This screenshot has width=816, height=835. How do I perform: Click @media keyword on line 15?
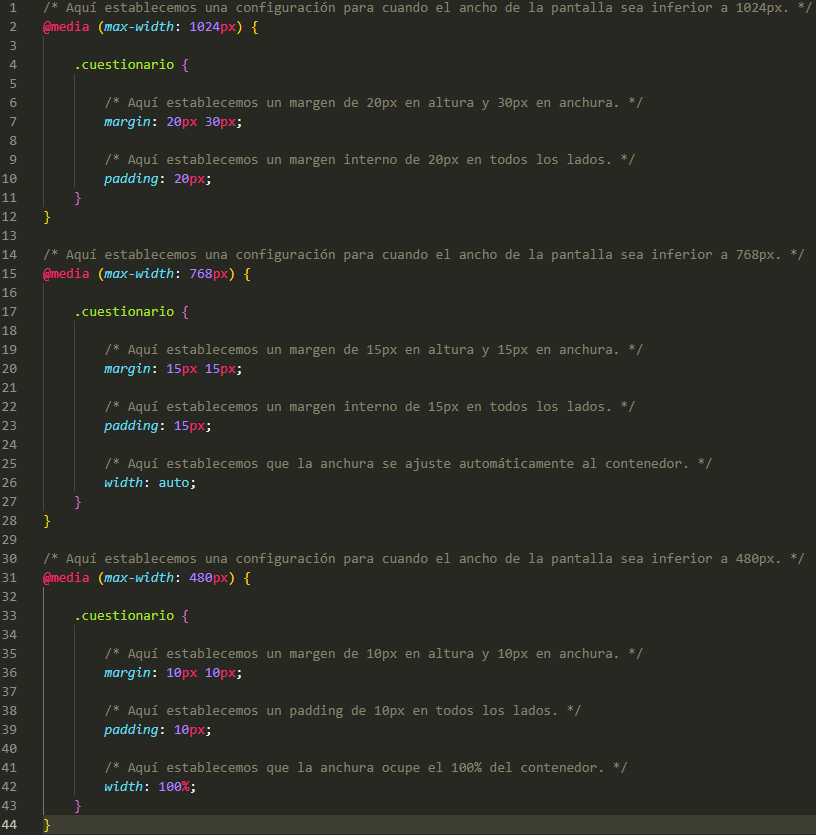[66, 274]
